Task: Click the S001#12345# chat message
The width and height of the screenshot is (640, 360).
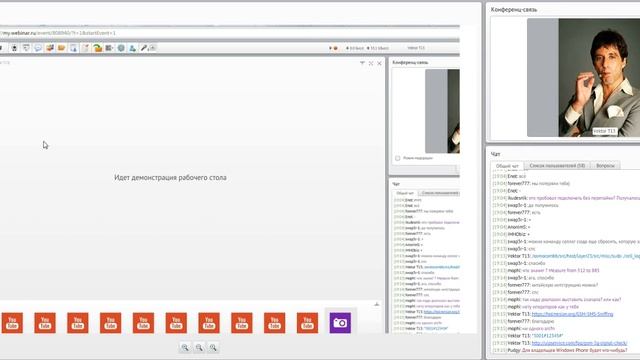Action: (528, 336)
